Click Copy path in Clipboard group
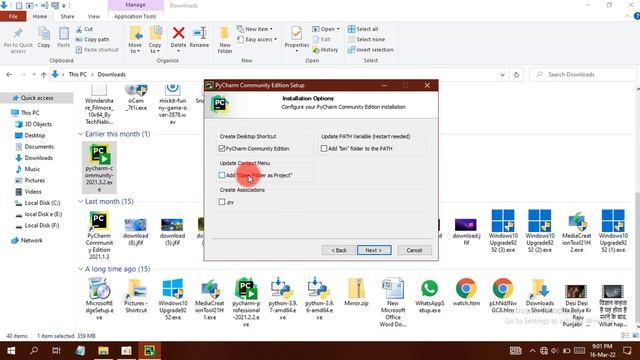 click(93, 40)
